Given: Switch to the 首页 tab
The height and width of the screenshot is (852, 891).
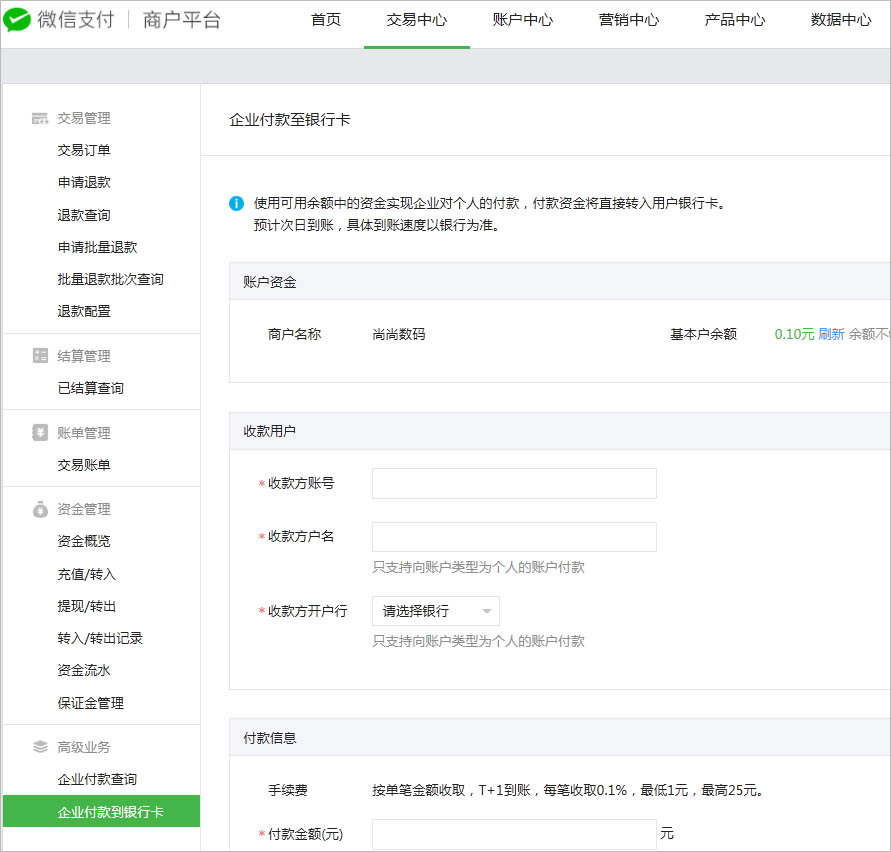Looking at the screenshot, I should (x=325, y=19).
